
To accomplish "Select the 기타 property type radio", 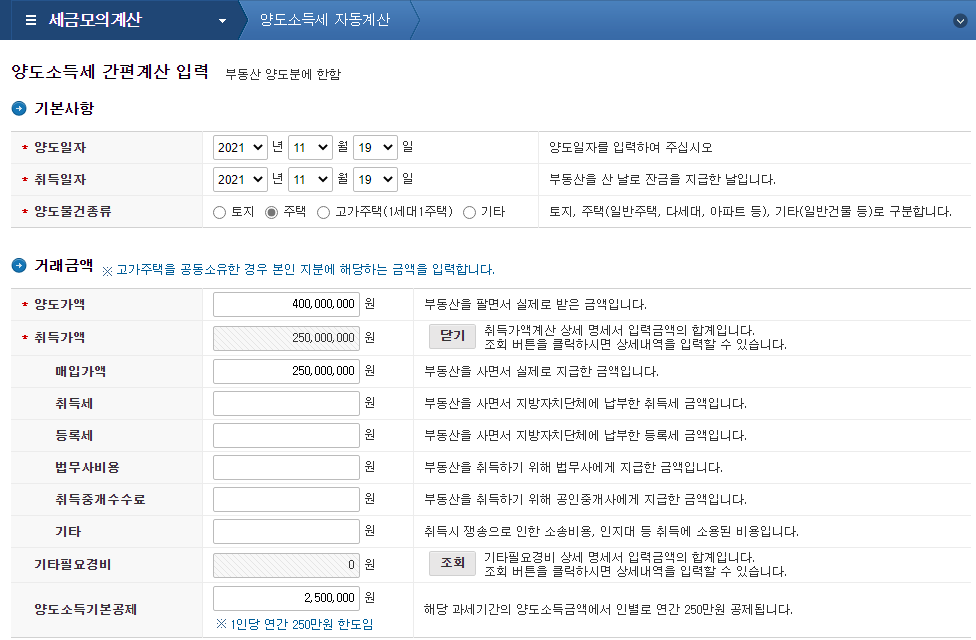I will click(x=469, y=212).
